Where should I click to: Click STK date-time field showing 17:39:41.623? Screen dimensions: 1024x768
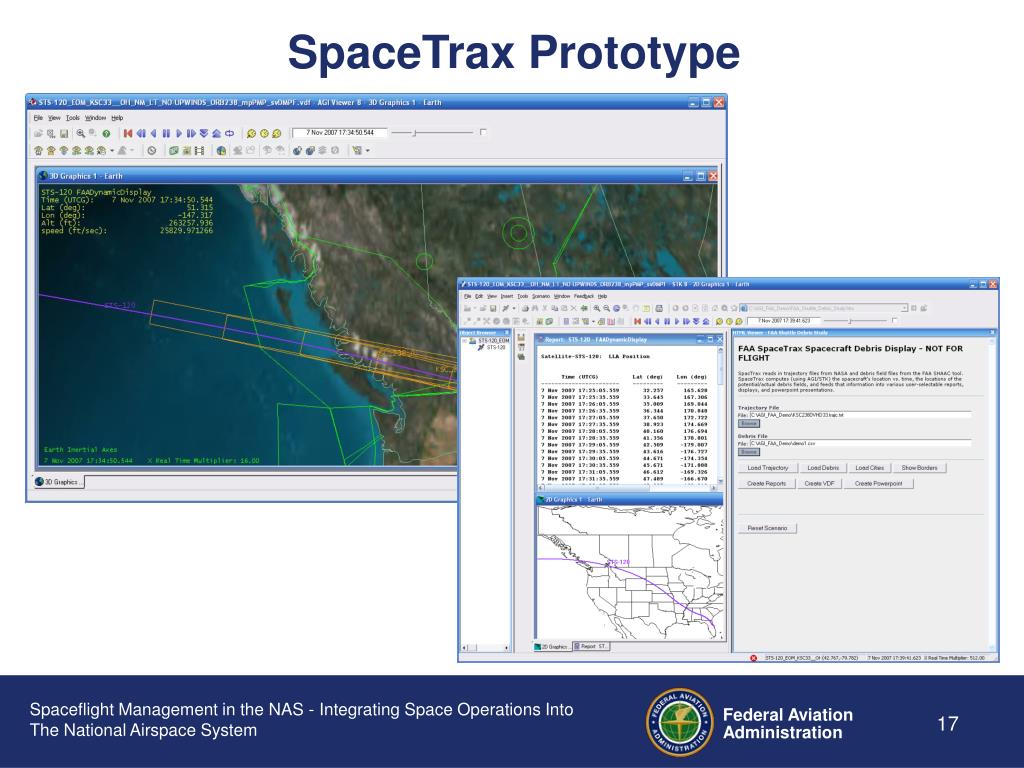point(782,321)
